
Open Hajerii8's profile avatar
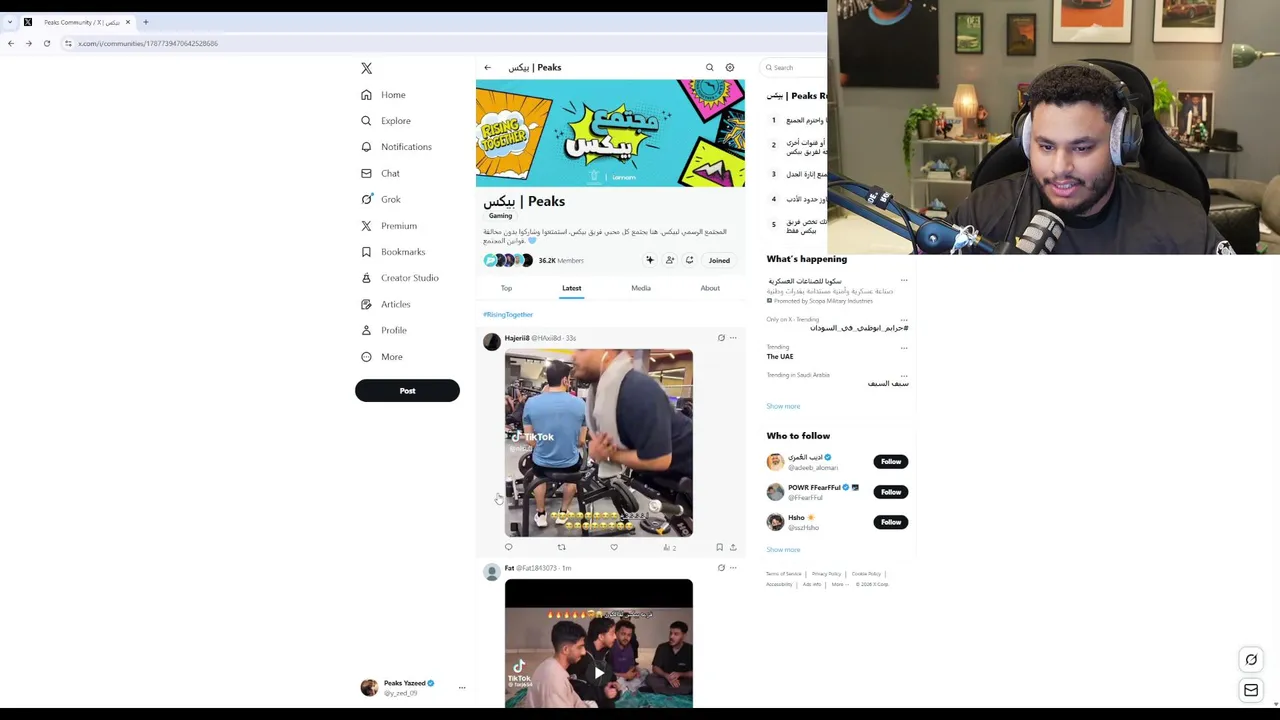click(x=492, y=342)
